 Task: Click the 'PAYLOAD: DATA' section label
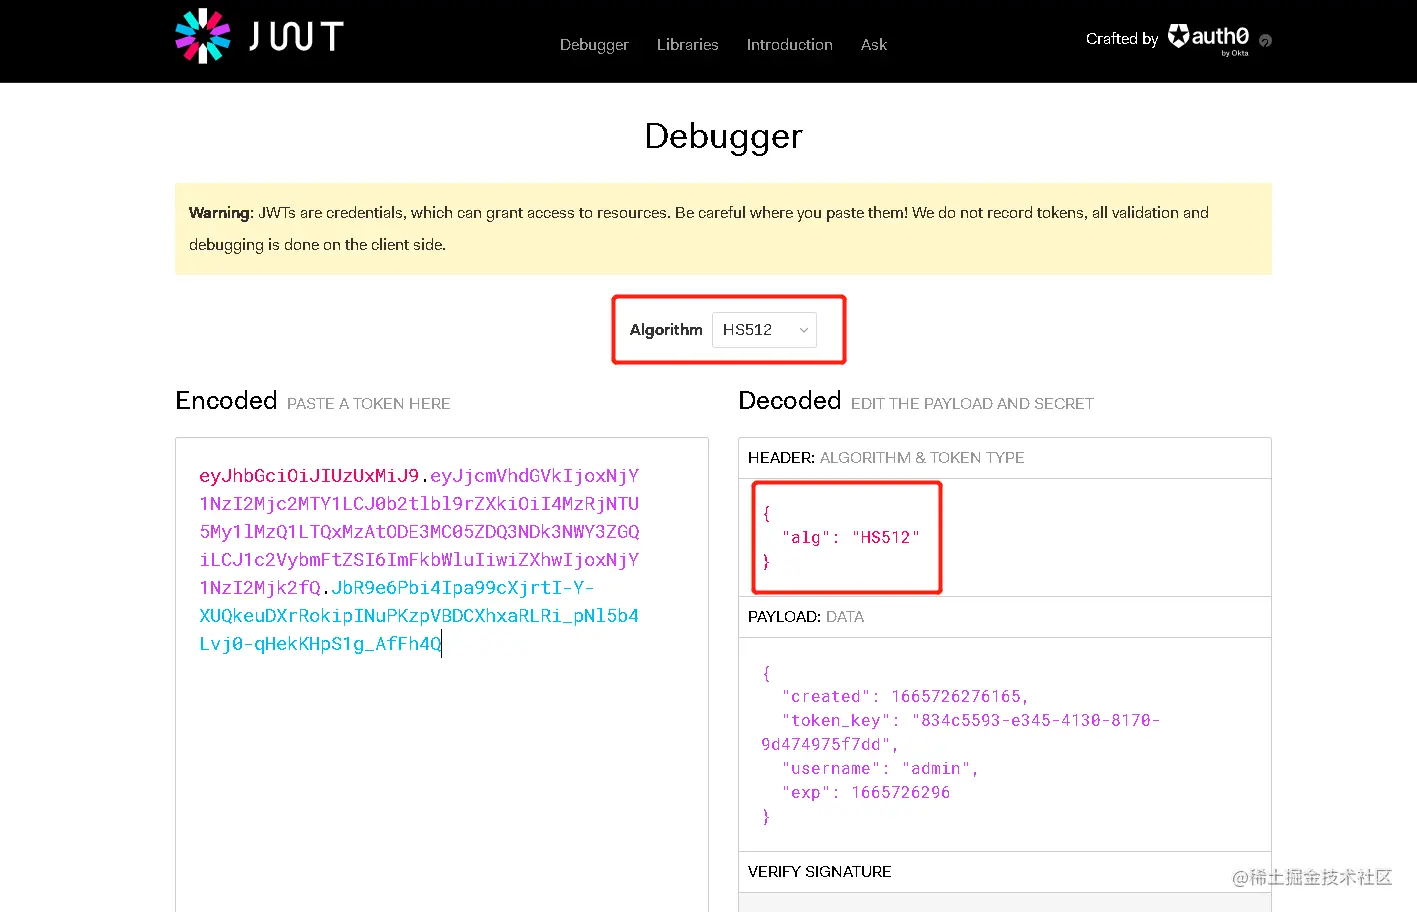[806, 617]
